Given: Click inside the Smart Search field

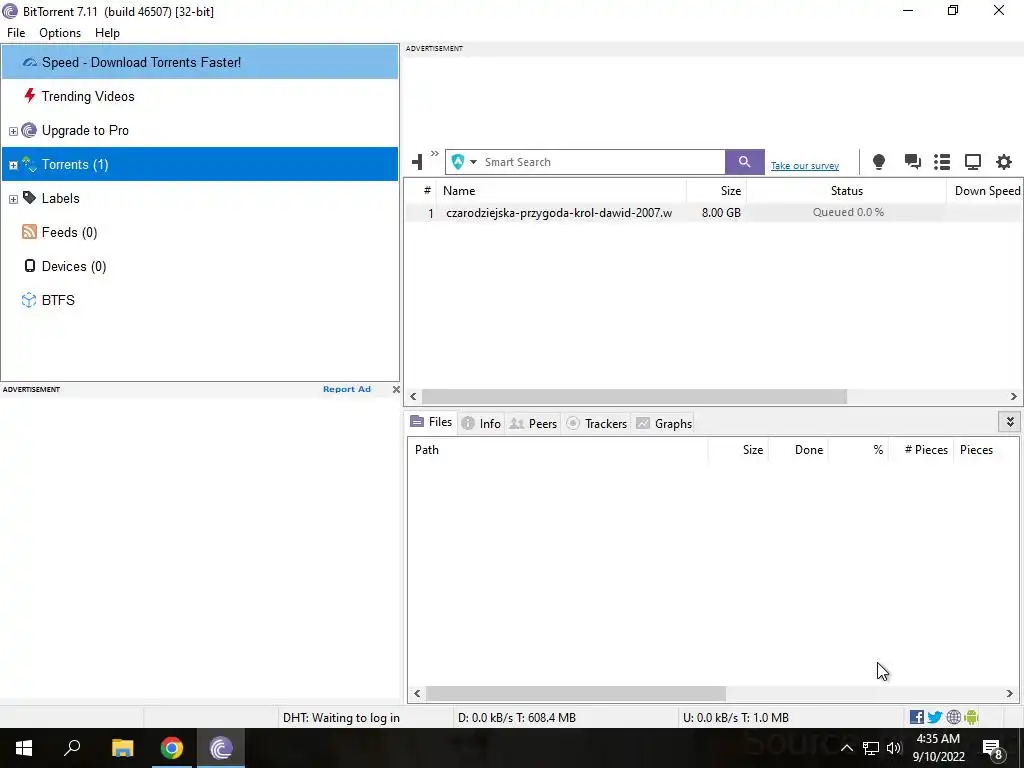Looking at the screenshot, I should pyautogui.click(x=602, y=162).
